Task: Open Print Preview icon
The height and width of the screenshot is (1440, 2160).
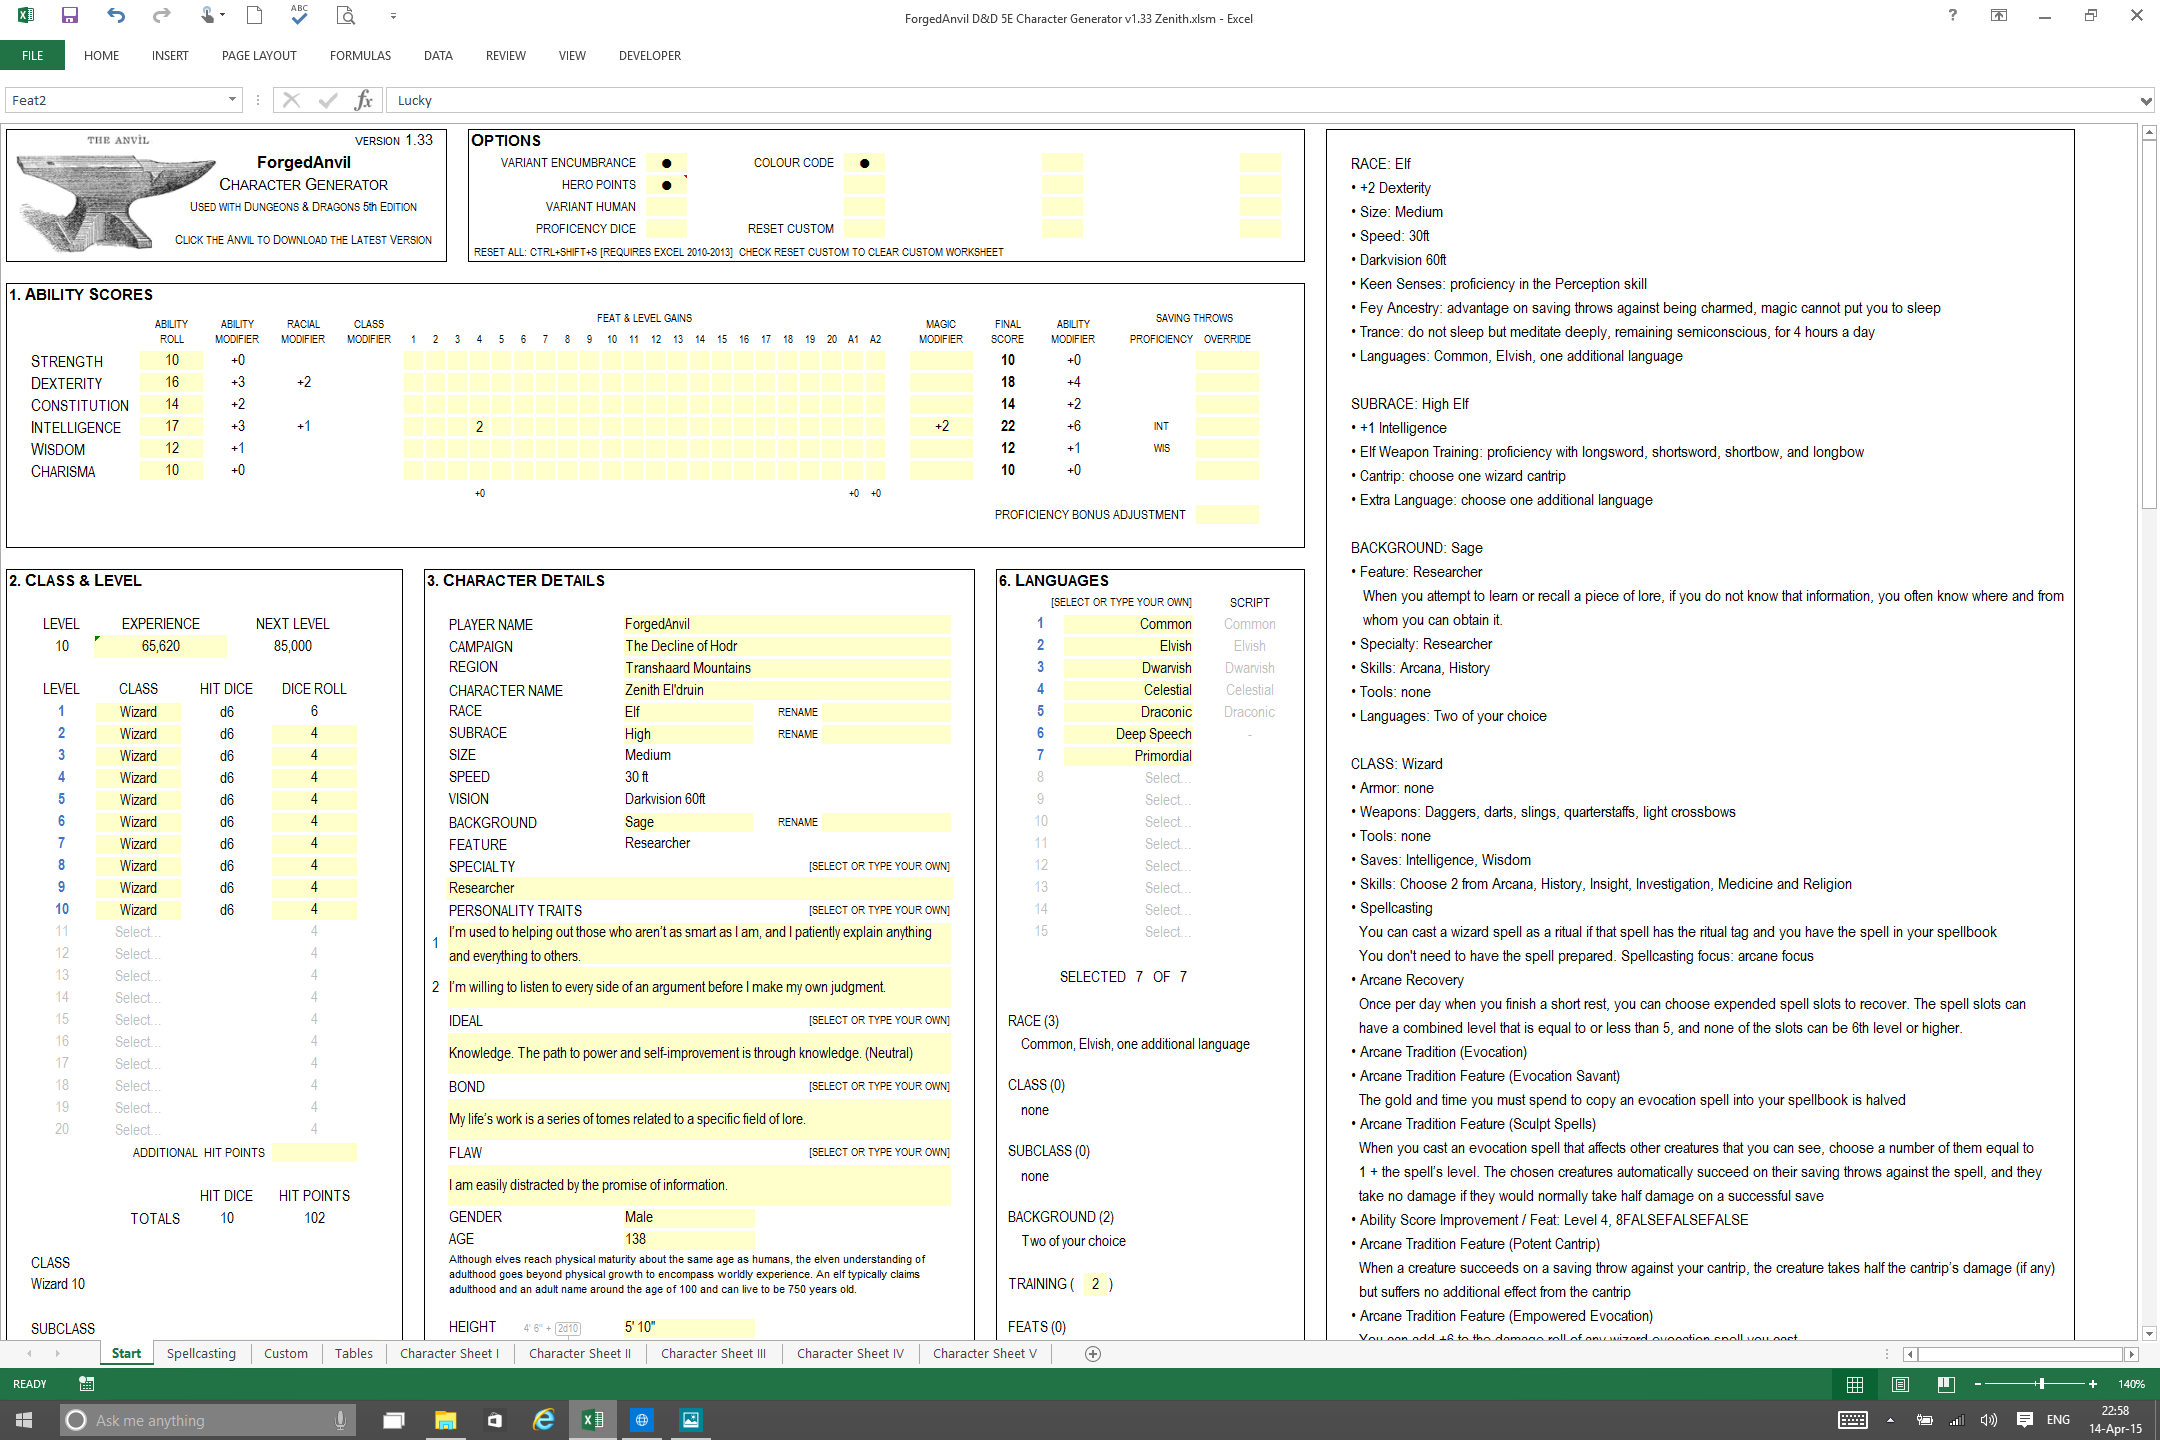Action: pos(346,15)
